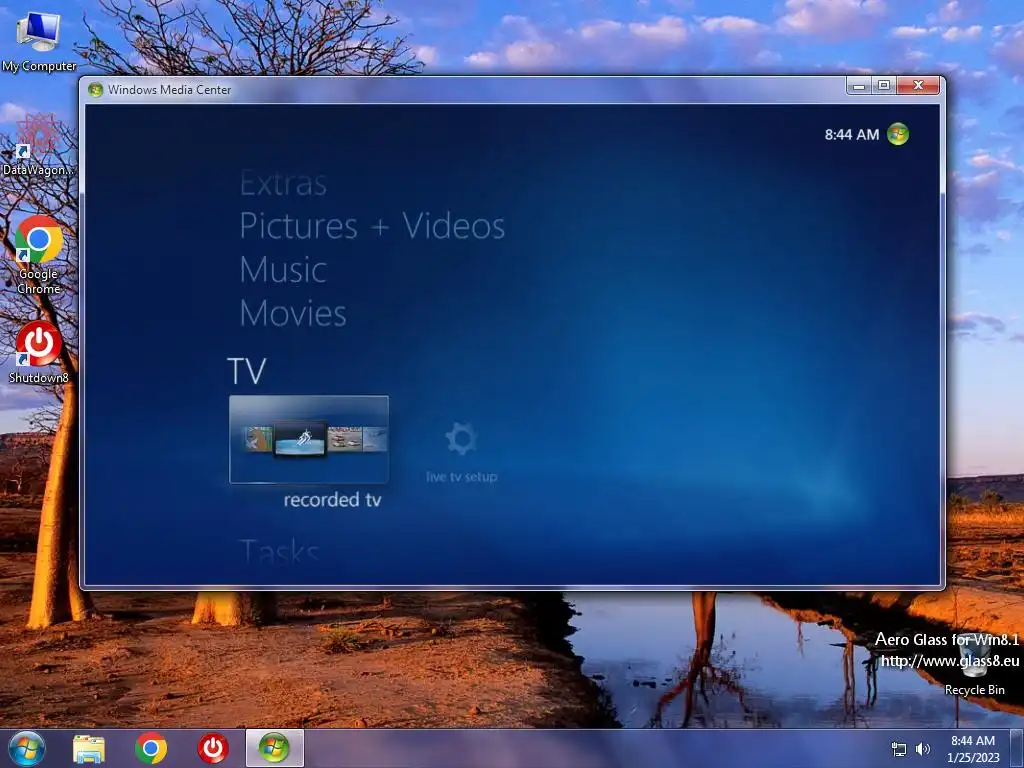Open the volume speaker tray icon
This screenshot has height=768, width=1024.
(923, 749)
